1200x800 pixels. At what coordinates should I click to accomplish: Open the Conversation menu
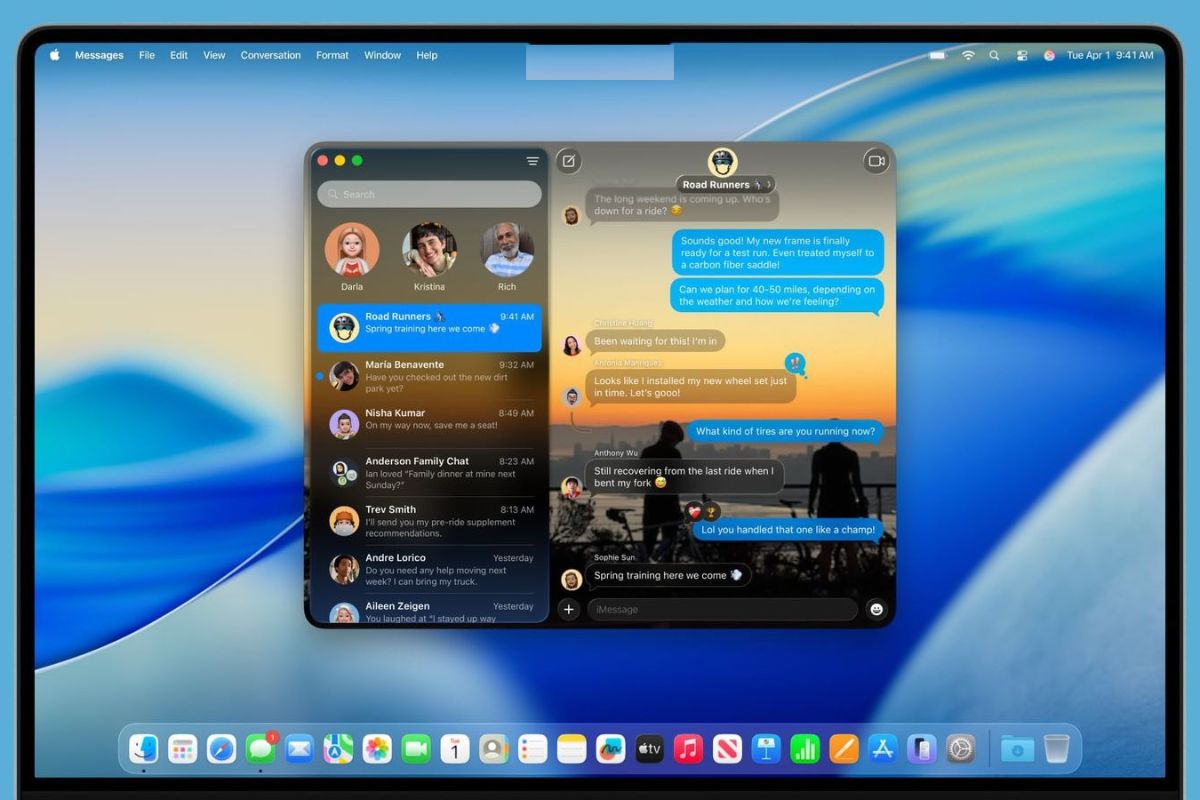coord(271,55)
